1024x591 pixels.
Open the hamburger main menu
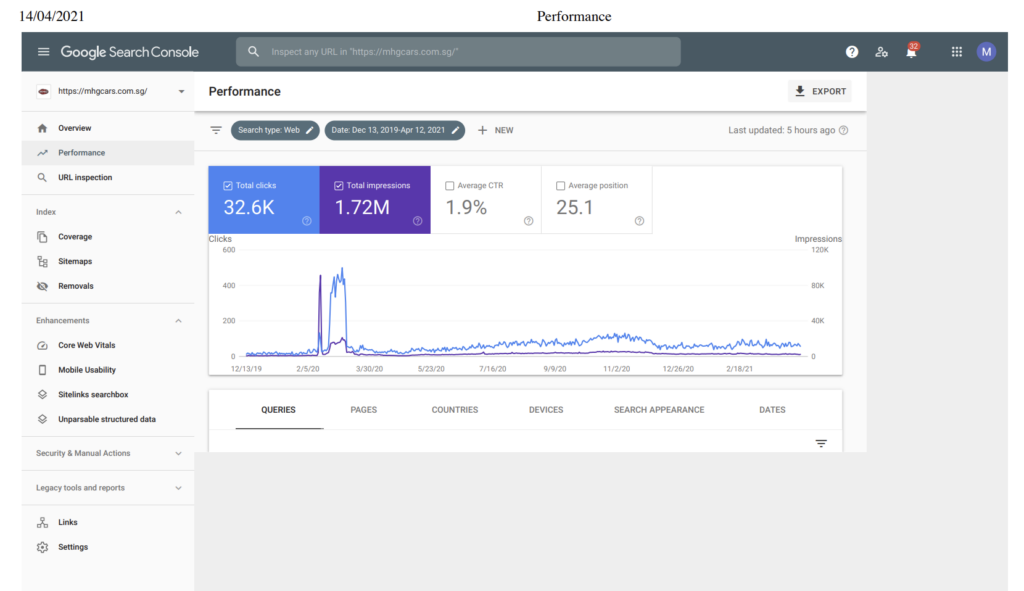43,52
